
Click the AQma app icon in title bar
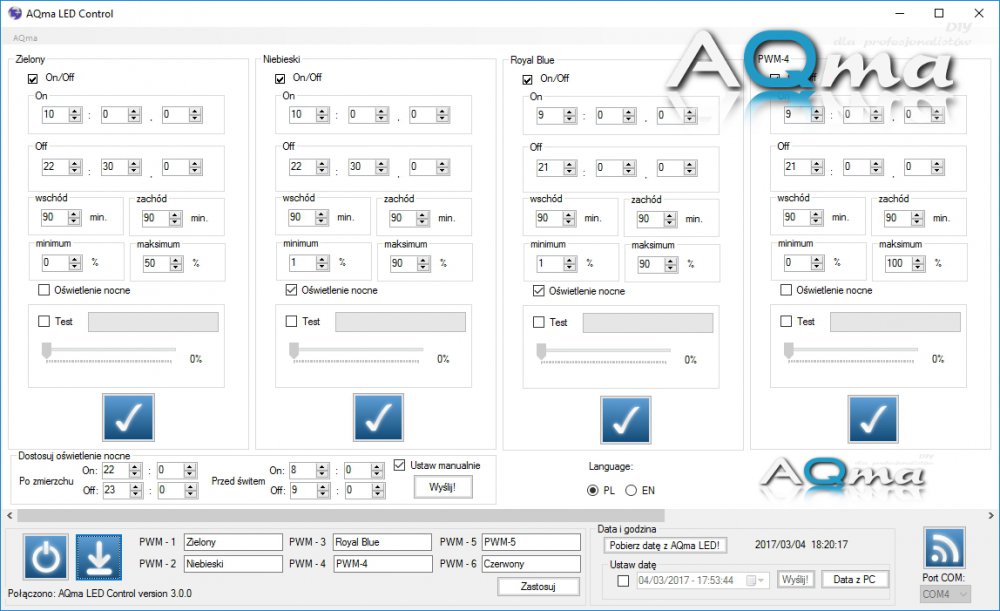(14, 14)
